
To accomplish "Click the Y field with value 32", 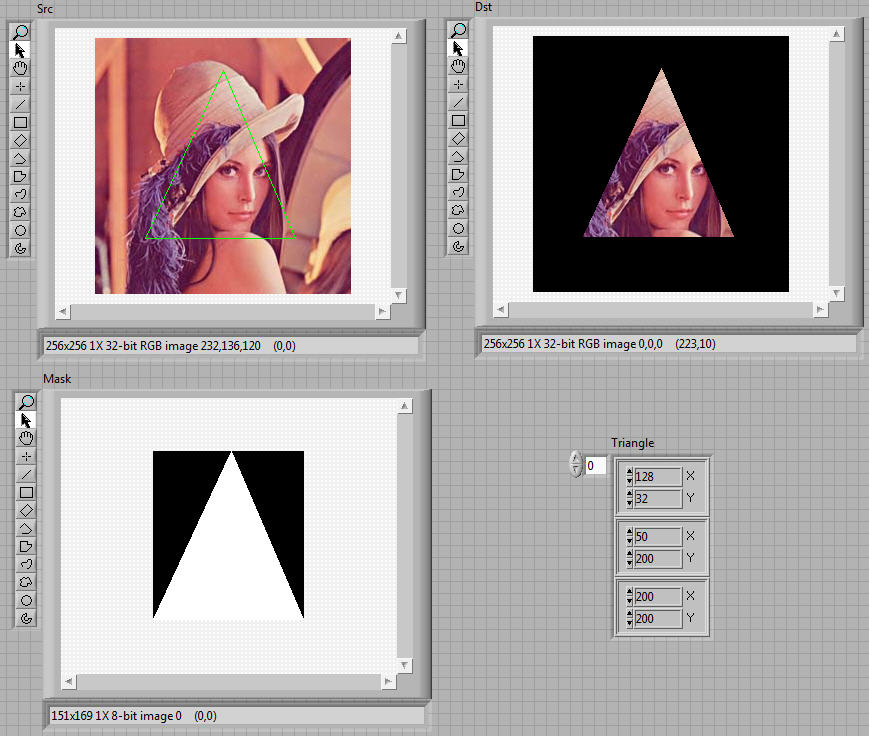I will [658, 498].
